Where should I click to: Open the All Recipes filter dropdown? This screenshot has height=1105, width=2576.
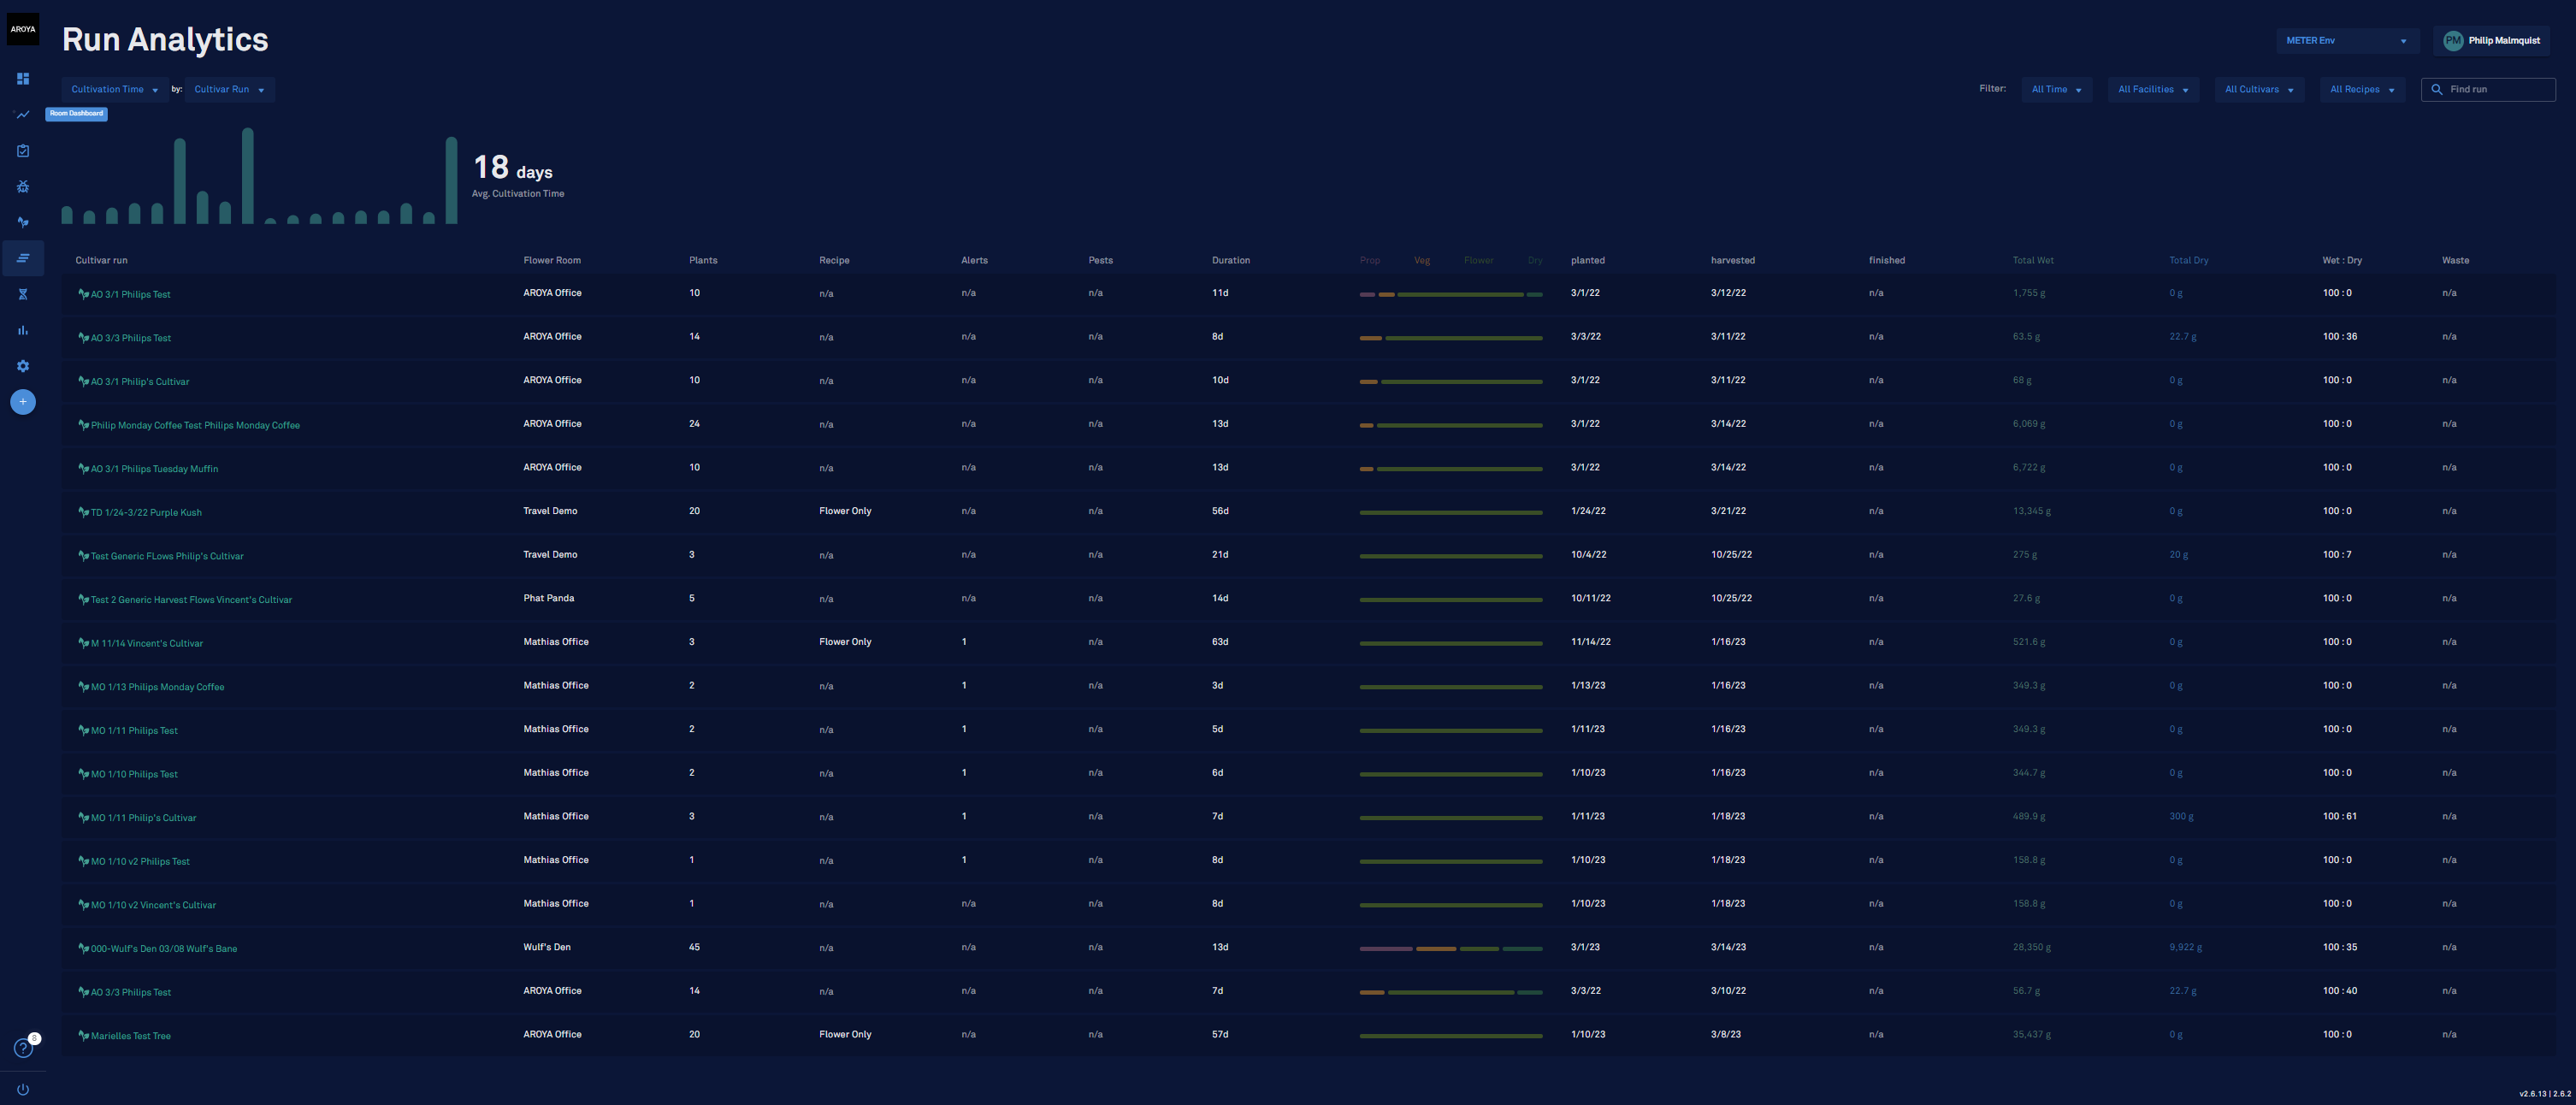click(x=2362, y=90)
